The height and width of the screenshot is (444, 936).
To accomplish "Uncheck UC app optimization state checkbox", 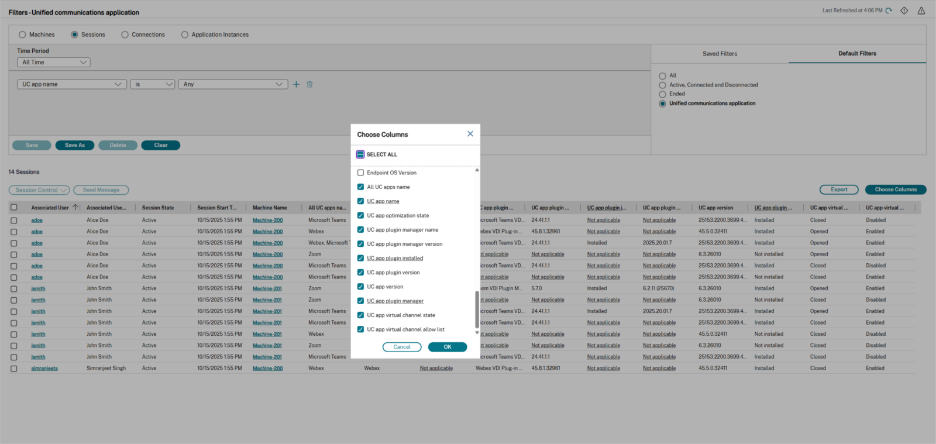I will click(361, 215).
